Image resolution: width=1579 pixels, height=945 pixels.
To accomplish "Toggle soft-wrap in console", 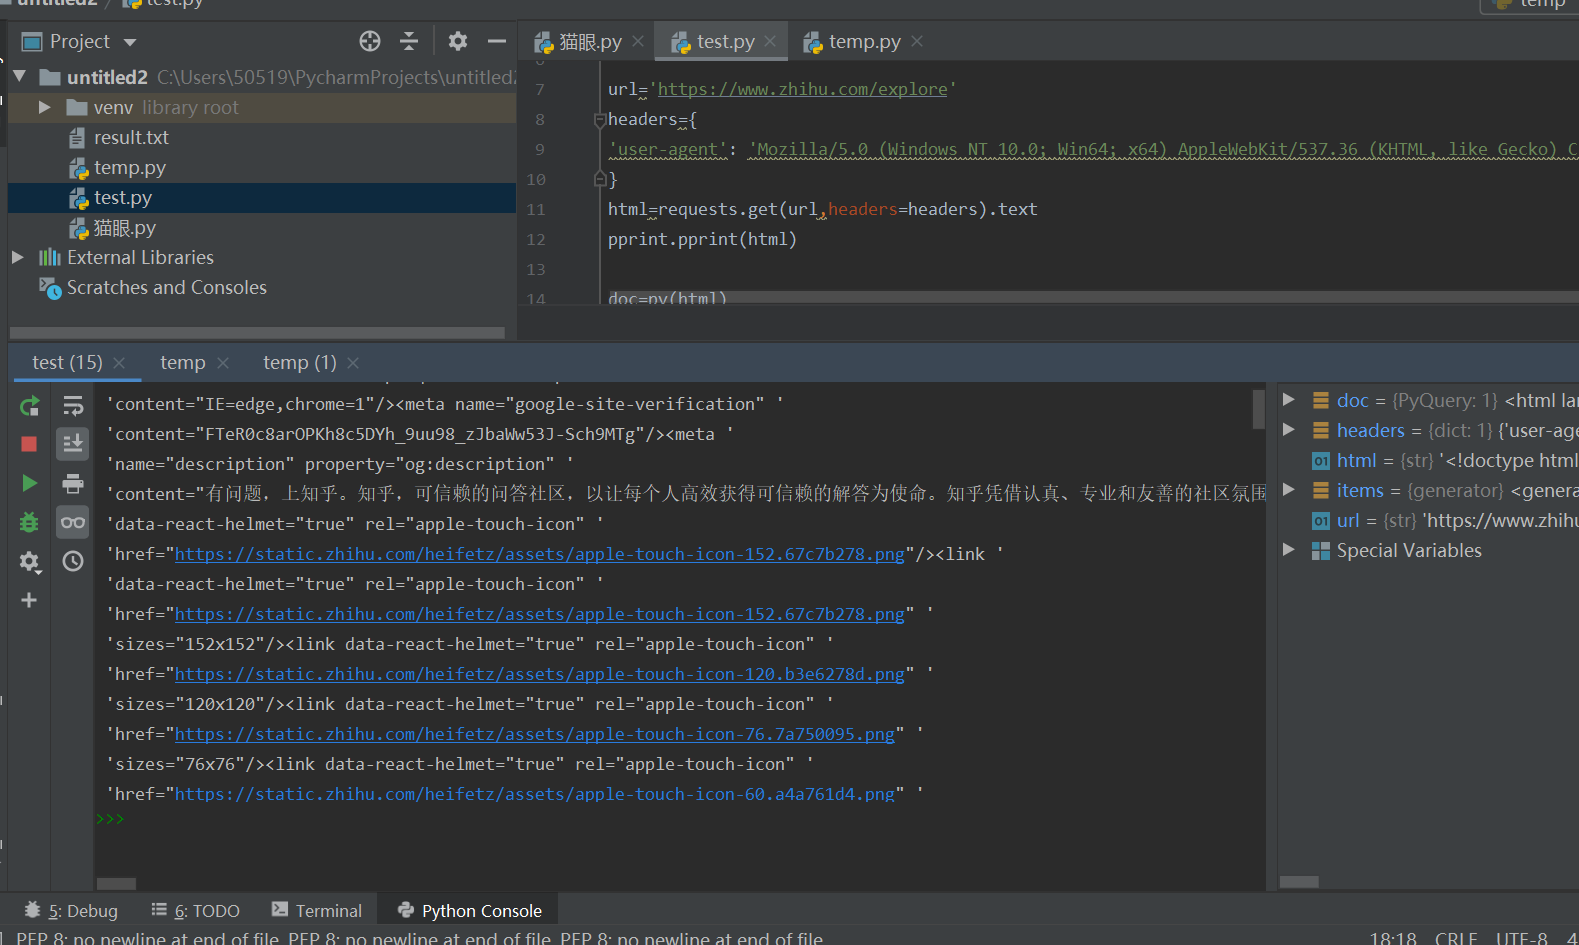I will coord(73,406).
